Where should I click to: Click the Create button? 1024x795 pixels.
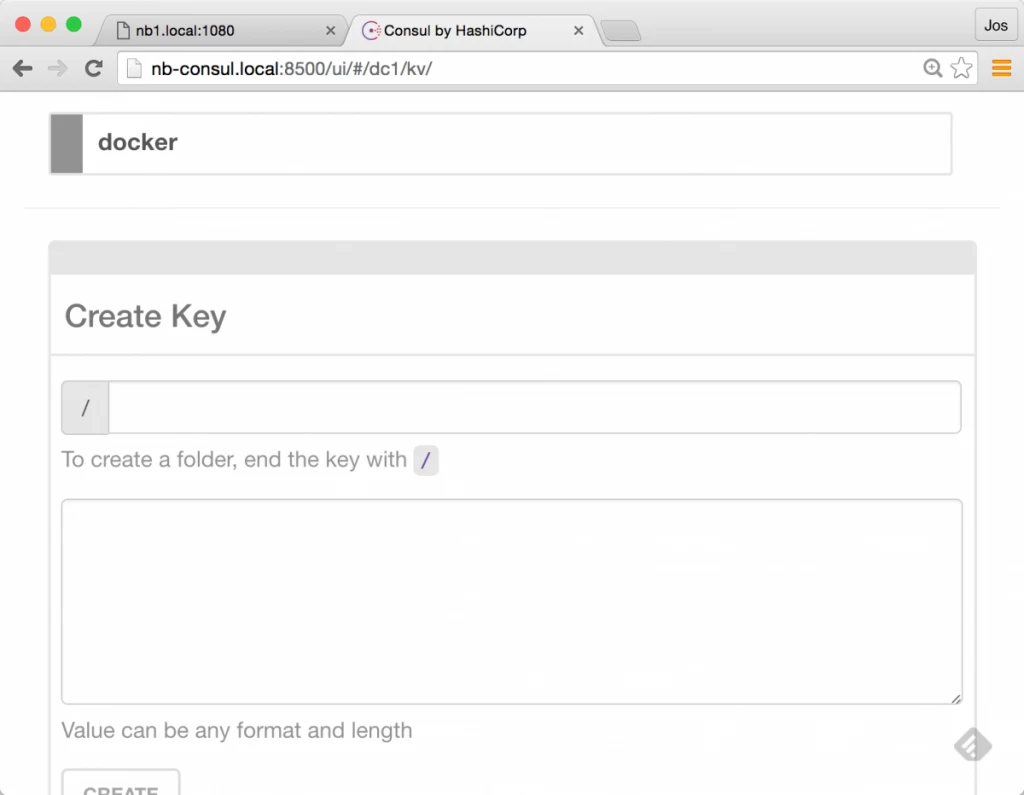[x=121, y=783]
